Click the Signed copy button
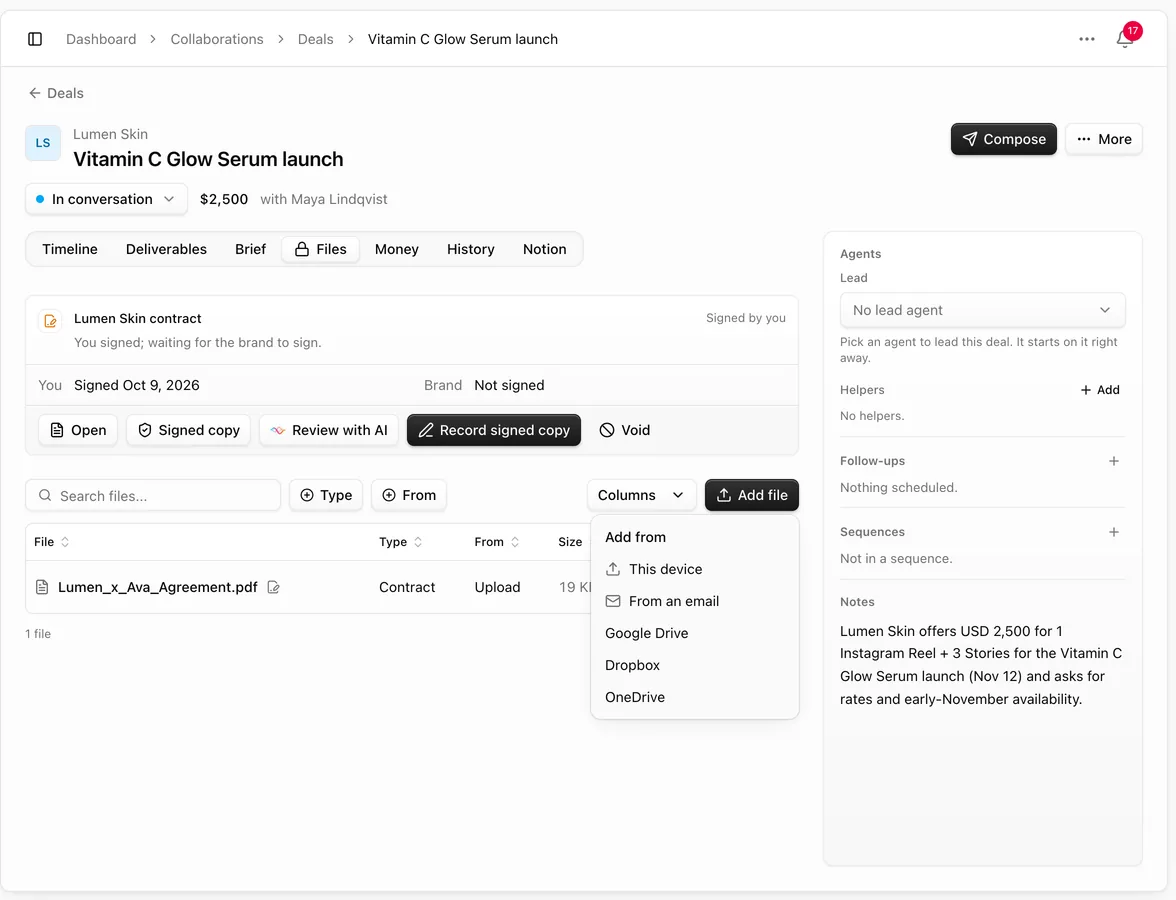Image resolution: width=1176 pixels, height=900 pixels. pyautogui.click(x=188, y=430)
